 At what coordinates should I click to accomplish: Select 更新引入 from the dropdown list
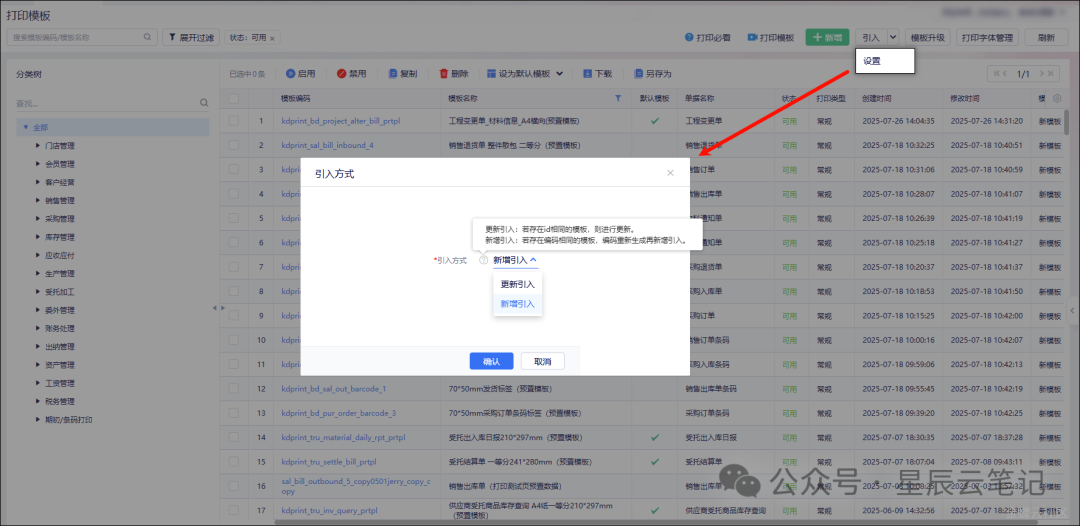pyautogui.click(x=517, y=285)
